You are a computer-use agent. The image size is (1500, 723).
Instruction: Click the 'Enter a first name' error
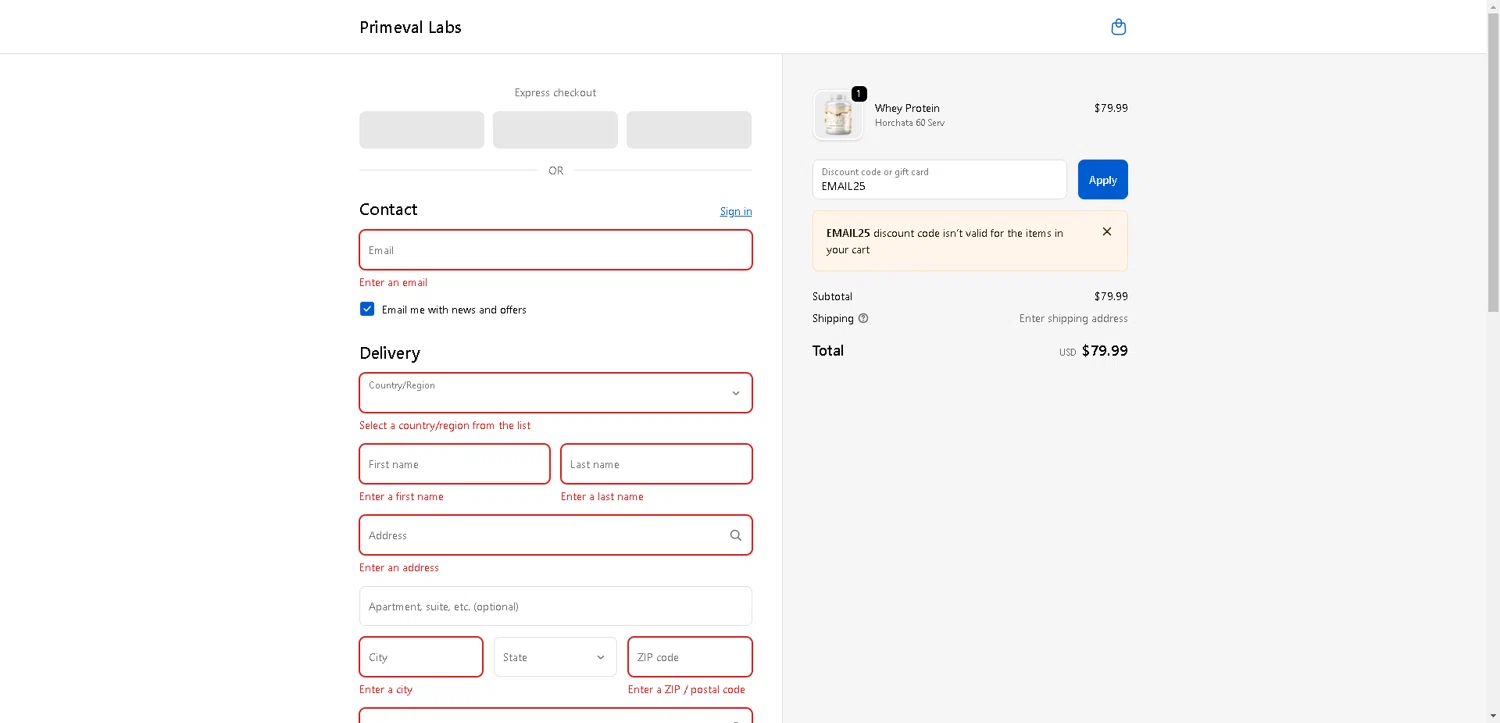click(x=401, y=497)
